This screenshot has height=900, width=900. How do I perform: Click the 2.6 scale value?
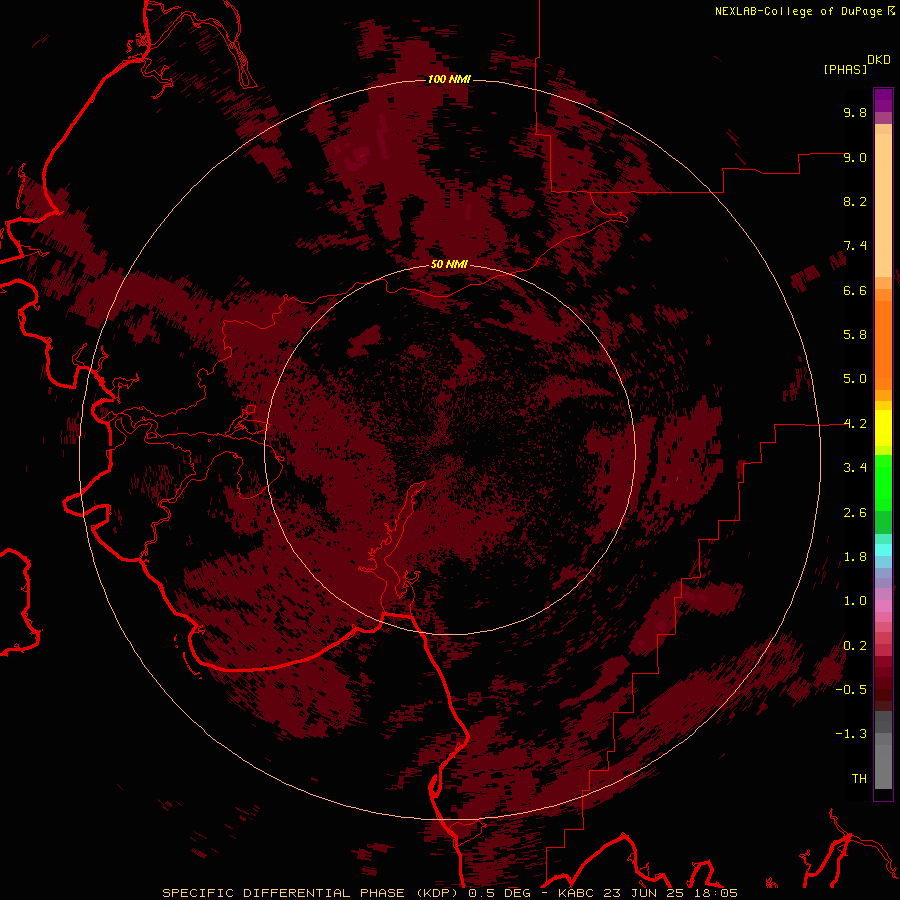(x=855, y=513)
